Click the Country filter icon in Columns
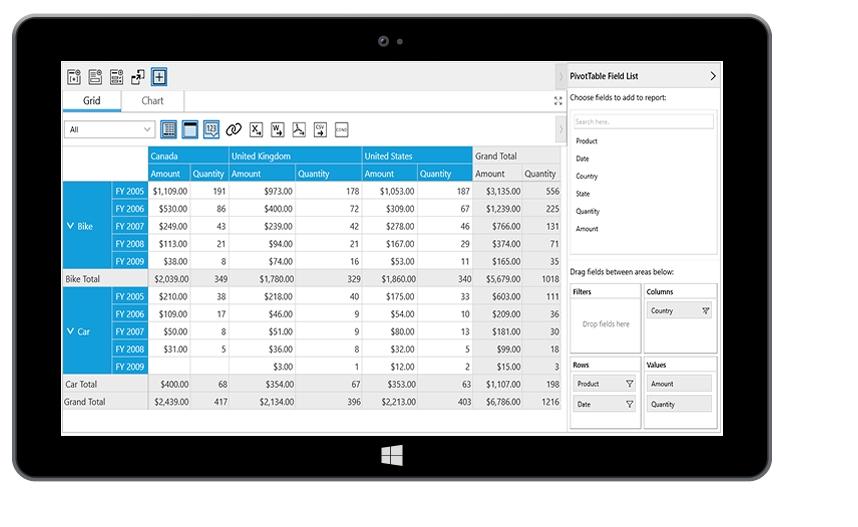Viewport: 858px width, 527px height. 705,311
